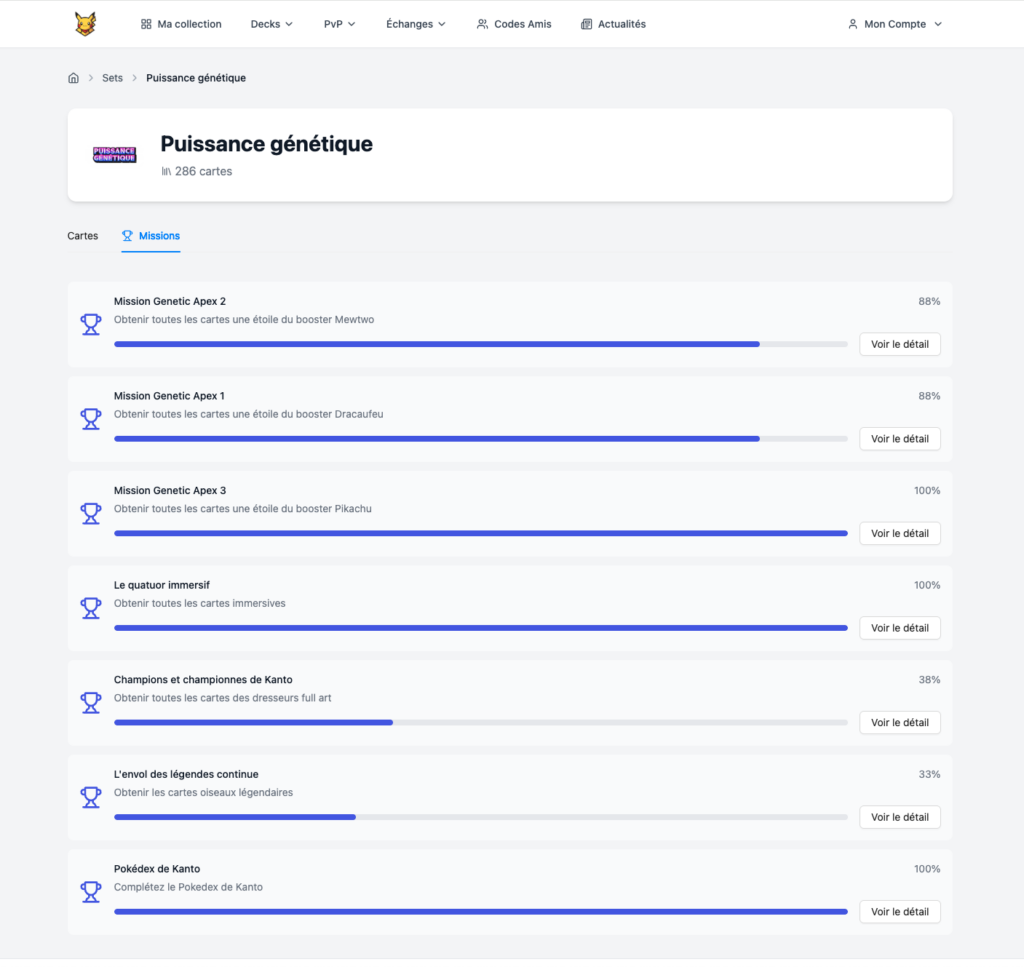The height and width of the screenshot is (967, 1024).
Task: Click the Obtenir toutes les cartes immersives description
Action: pyautogui.click(x=200, y=603)
